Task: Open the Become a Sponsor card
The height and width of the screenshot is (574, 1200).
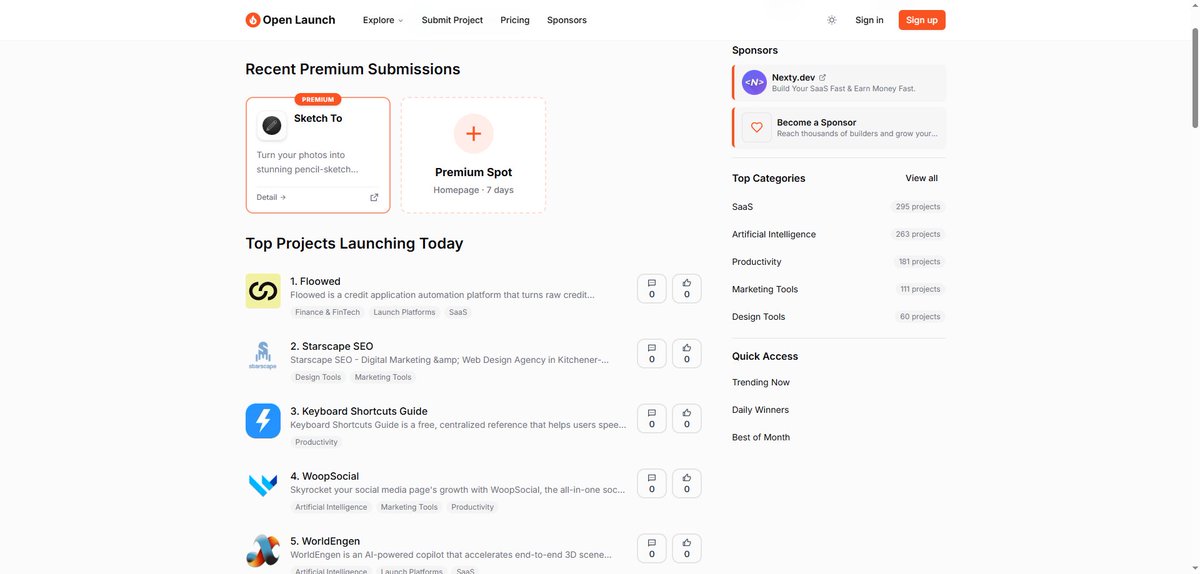Action: [839, 127]
